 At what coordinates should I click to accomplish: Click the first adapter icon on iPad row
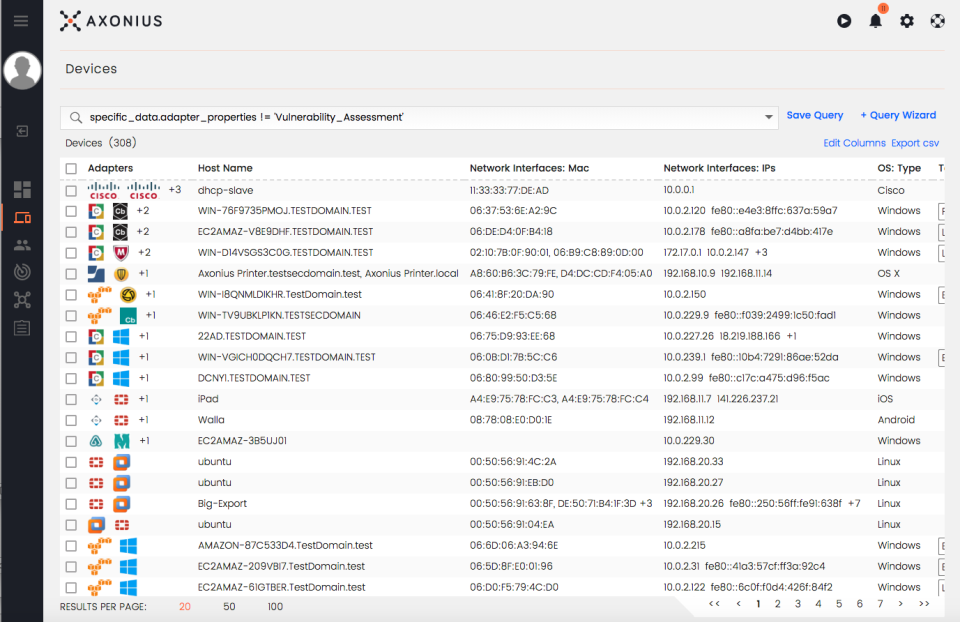(96, 399)
